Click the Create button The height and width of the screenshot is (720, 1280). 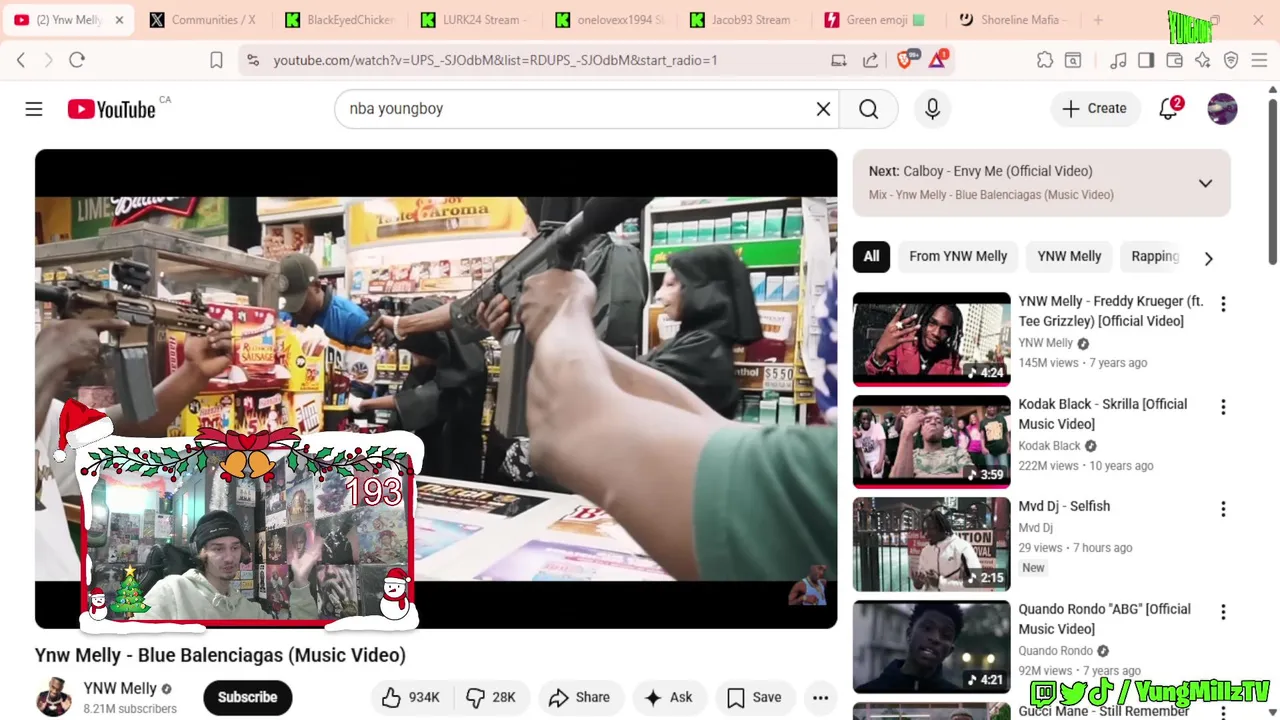tap(1094, 109)
